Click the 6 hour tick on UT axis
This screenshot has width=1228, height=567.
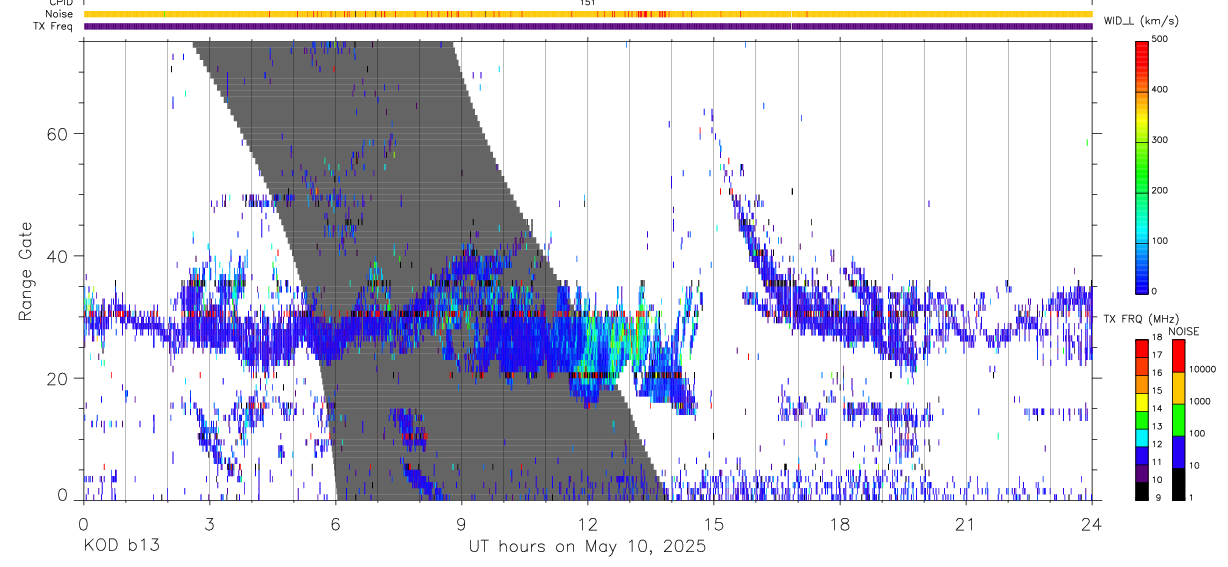pos(335,523)
